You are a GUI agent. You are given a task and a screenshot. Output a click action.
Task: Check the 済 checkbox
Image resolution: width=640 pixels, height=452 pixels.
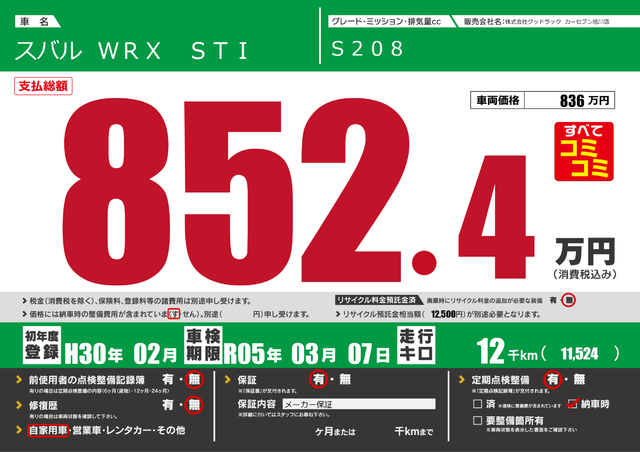point(477,404)
